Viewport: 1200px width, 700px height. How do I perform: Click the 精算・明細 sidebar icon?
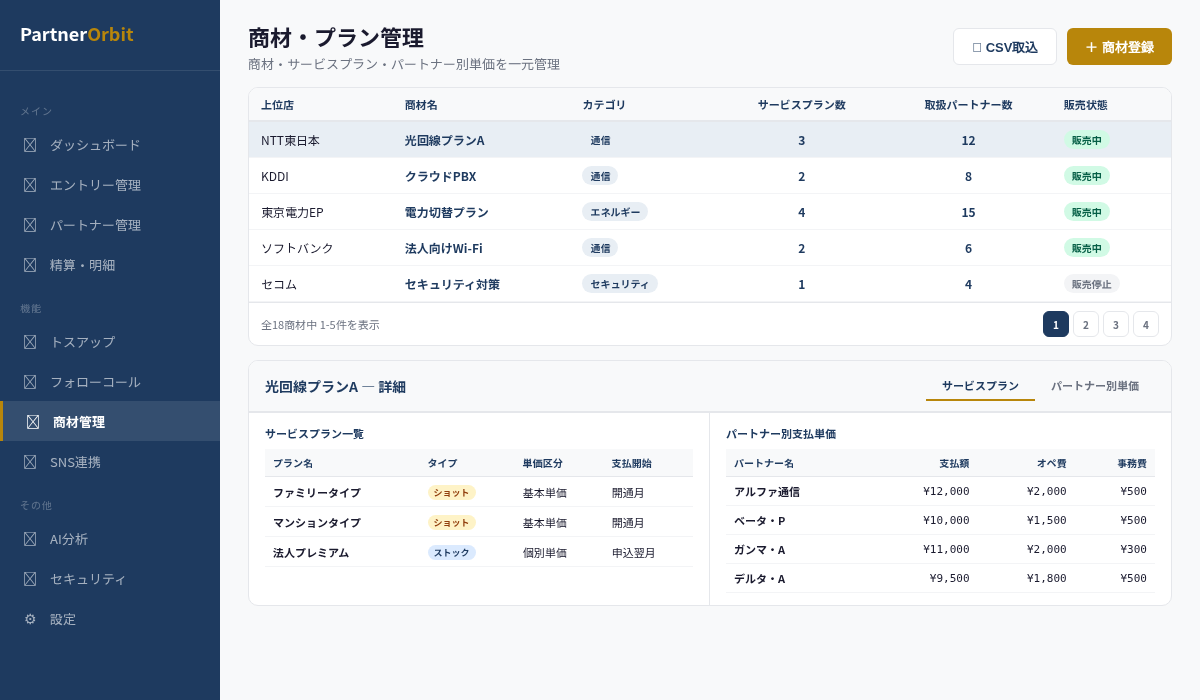(x=30, y=265)
